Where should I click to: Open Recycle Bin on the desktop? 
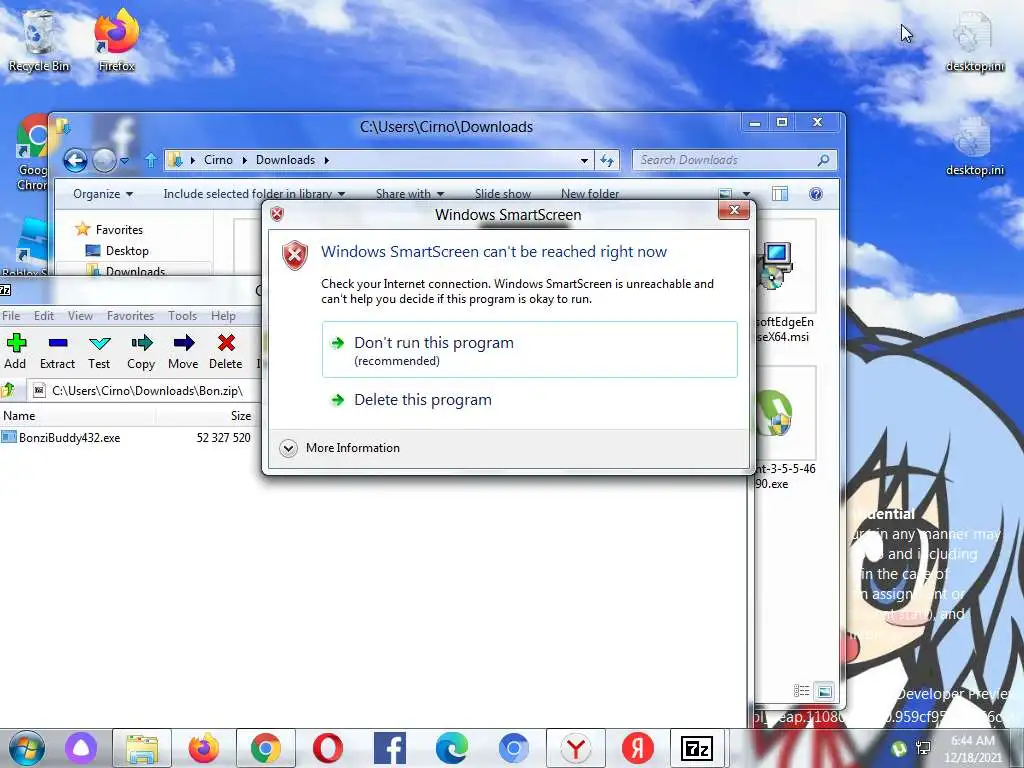[38, 40]
